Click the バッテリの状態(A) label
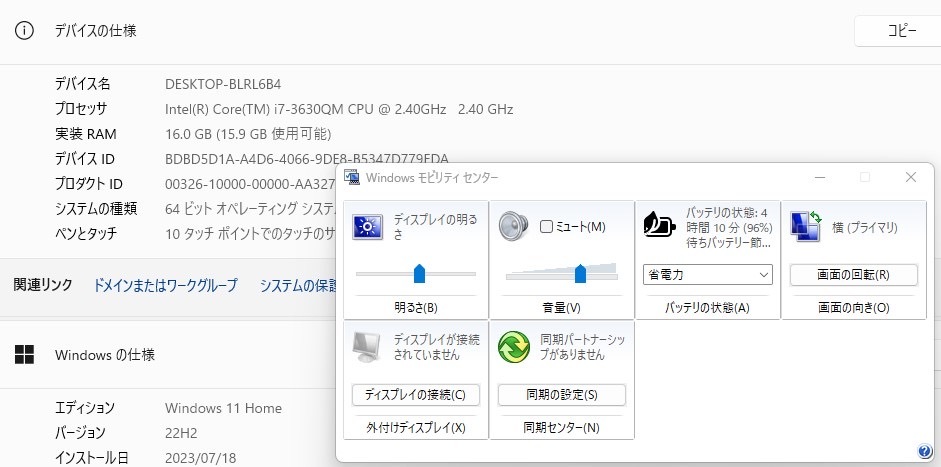 click(708, 308)
